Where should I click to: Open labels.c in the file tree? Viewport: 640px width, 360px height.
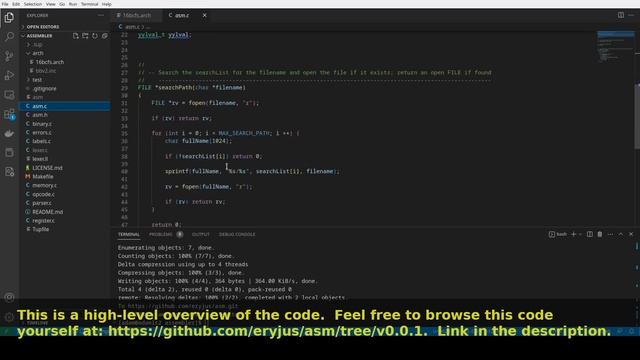(x=42, y=141)
